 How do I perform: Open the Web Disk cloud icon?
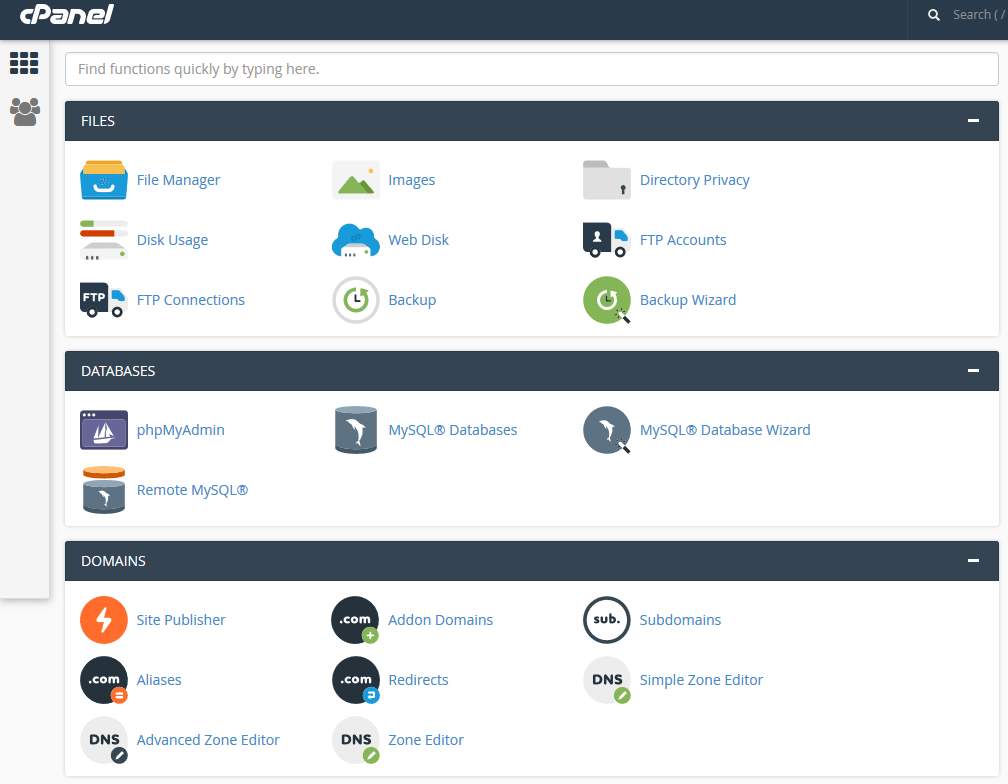(x=356, y=240)
